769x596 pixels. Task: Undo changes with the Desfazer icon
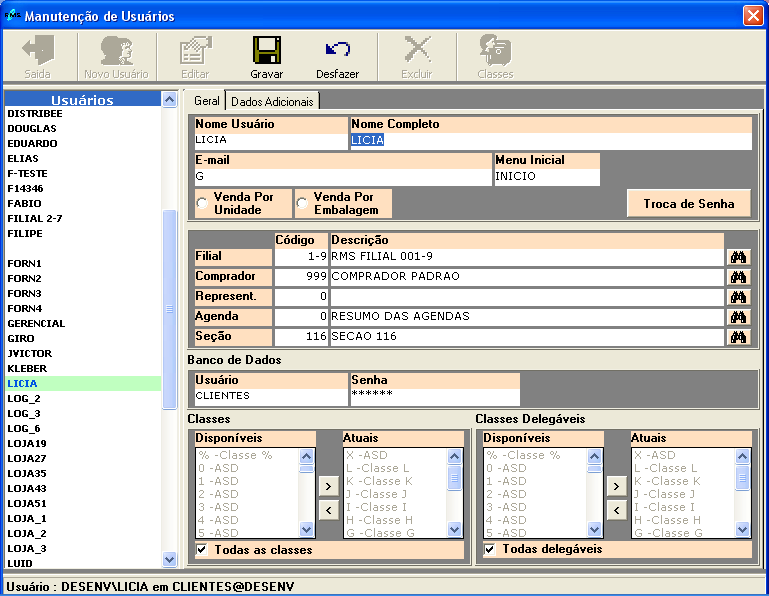click(337, 49)
